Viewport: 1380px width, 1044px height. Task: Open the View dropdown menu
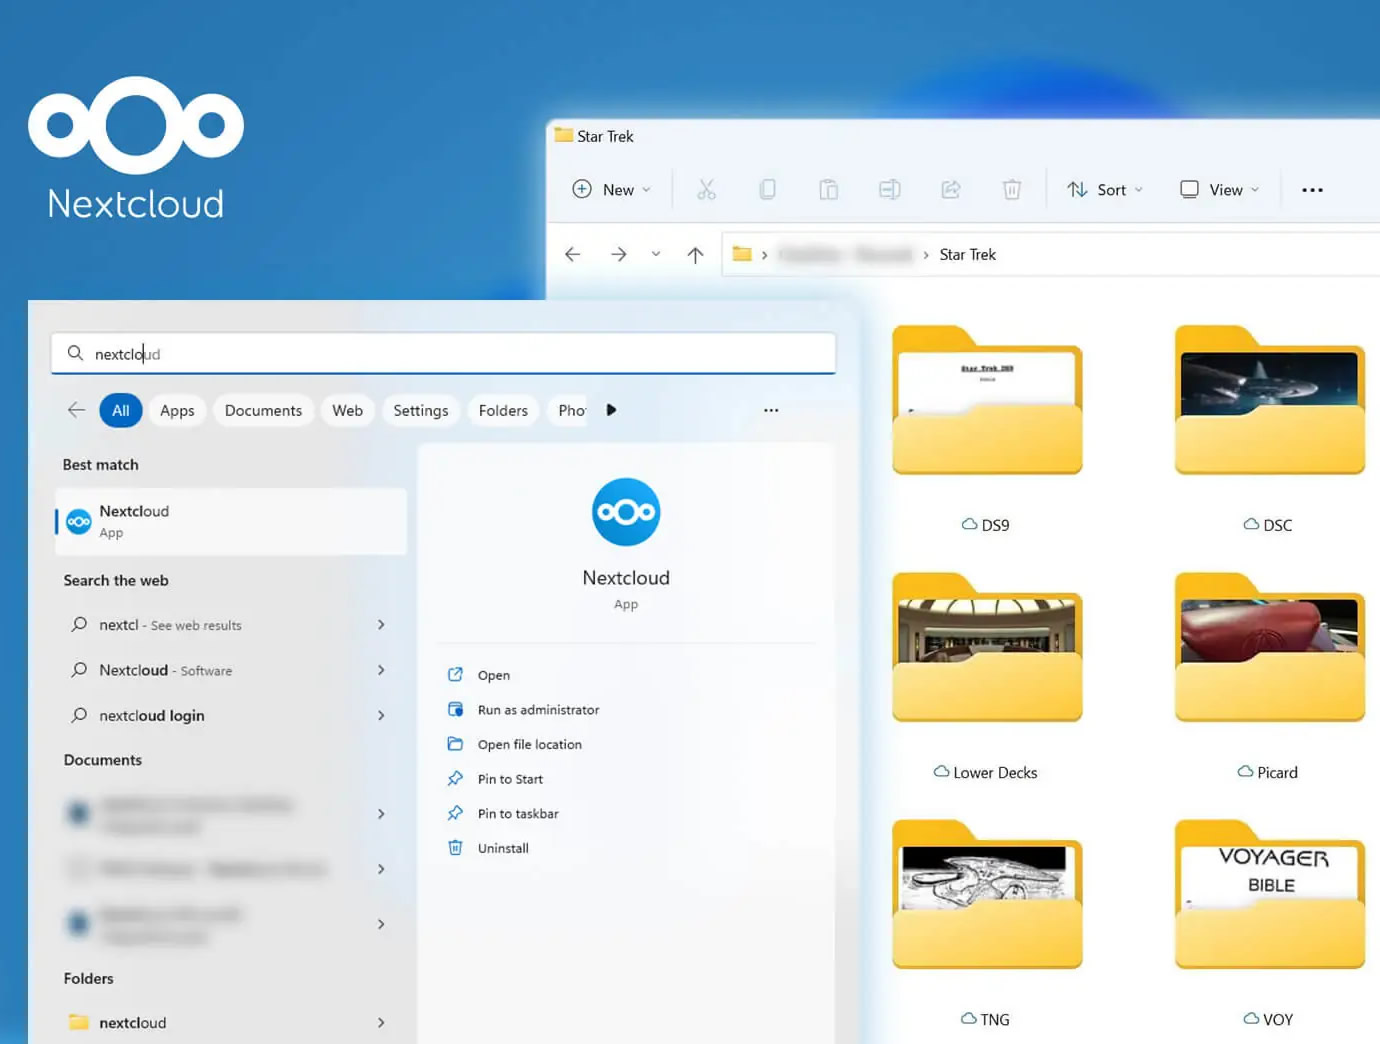1219,190
